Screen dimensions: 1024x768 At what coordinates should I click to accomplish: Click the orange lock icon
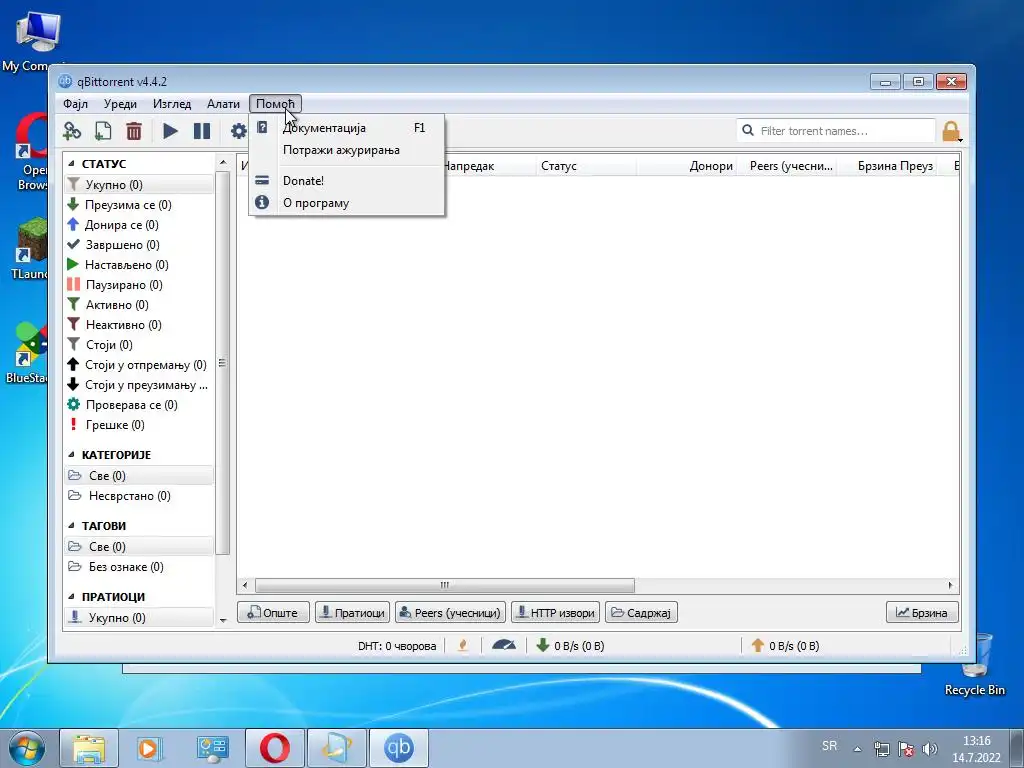pos(951,131)
